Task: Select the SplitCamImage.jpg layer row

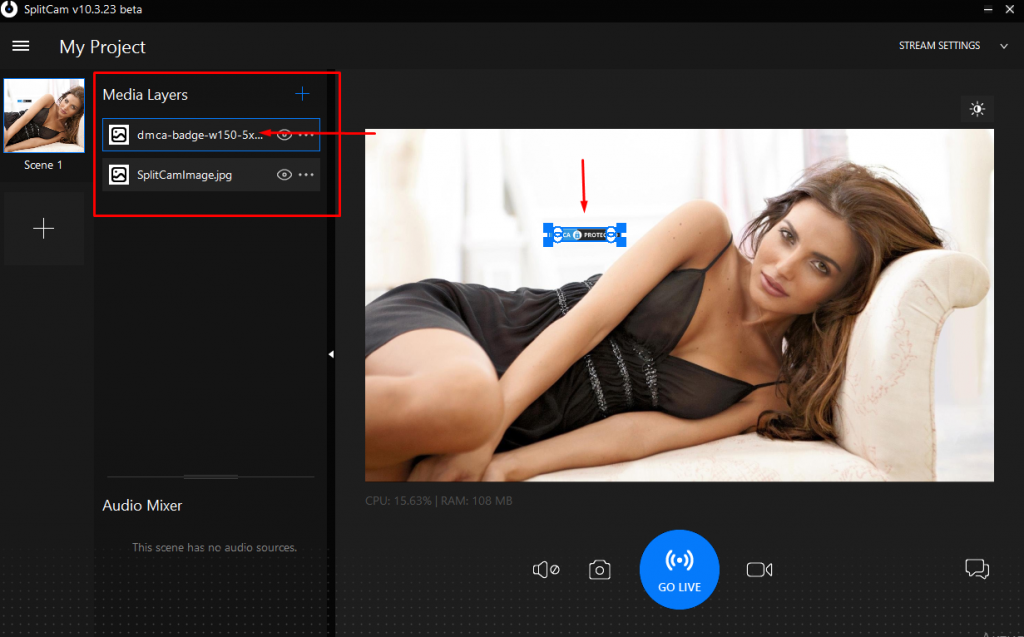Action: point(211,174)
